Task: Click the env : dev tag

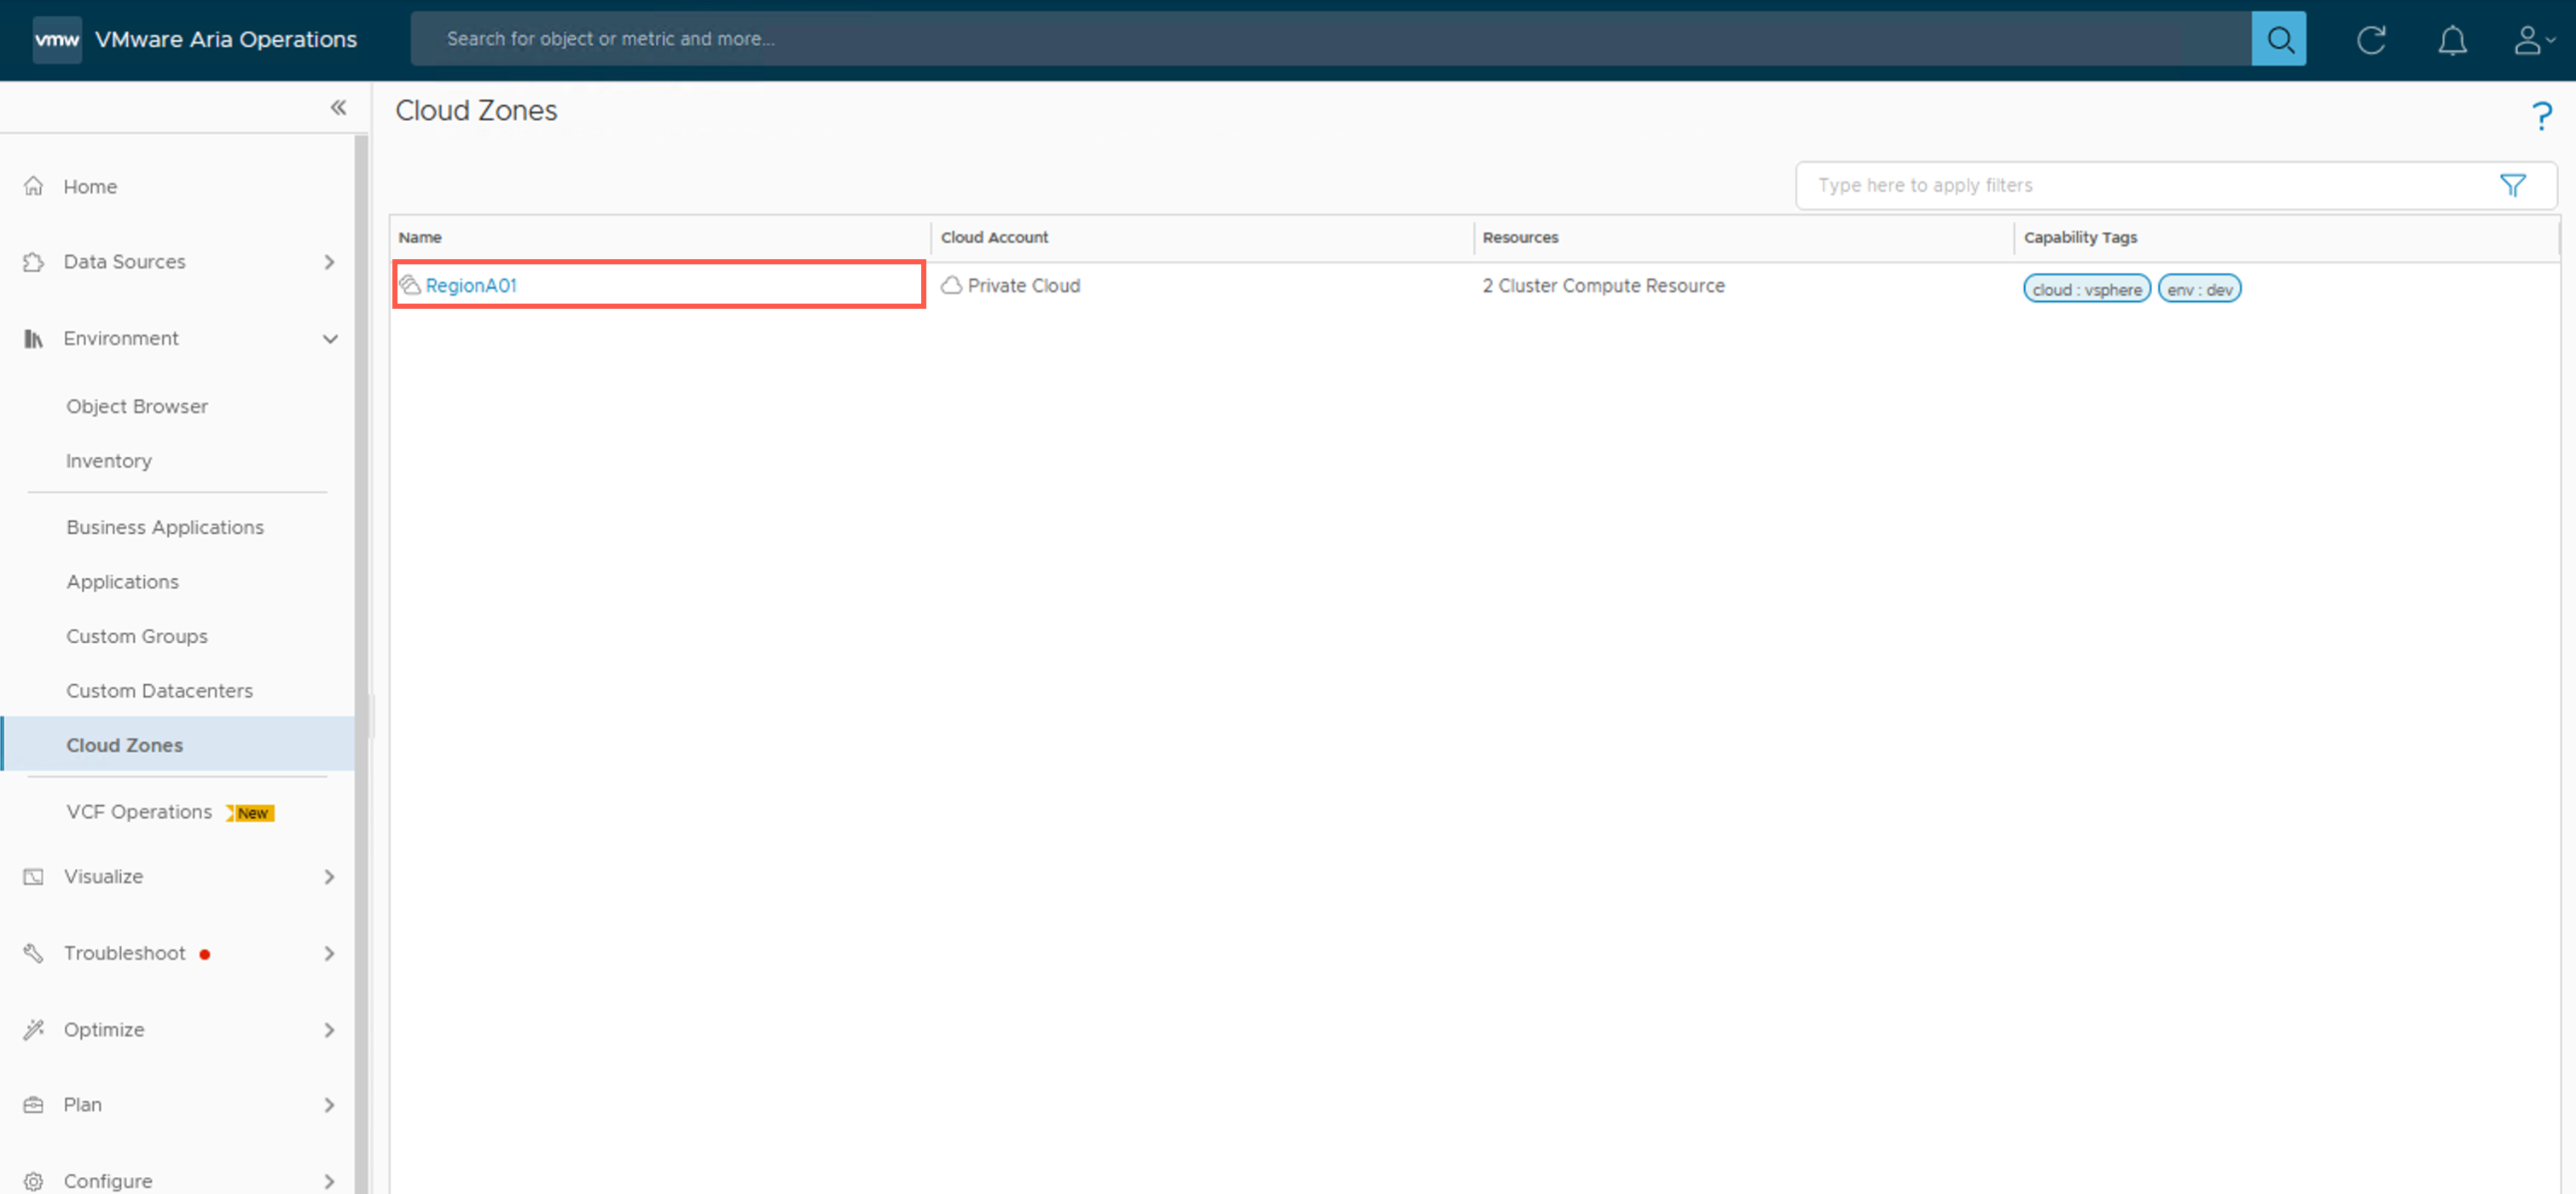Action: click(2198, 289)
